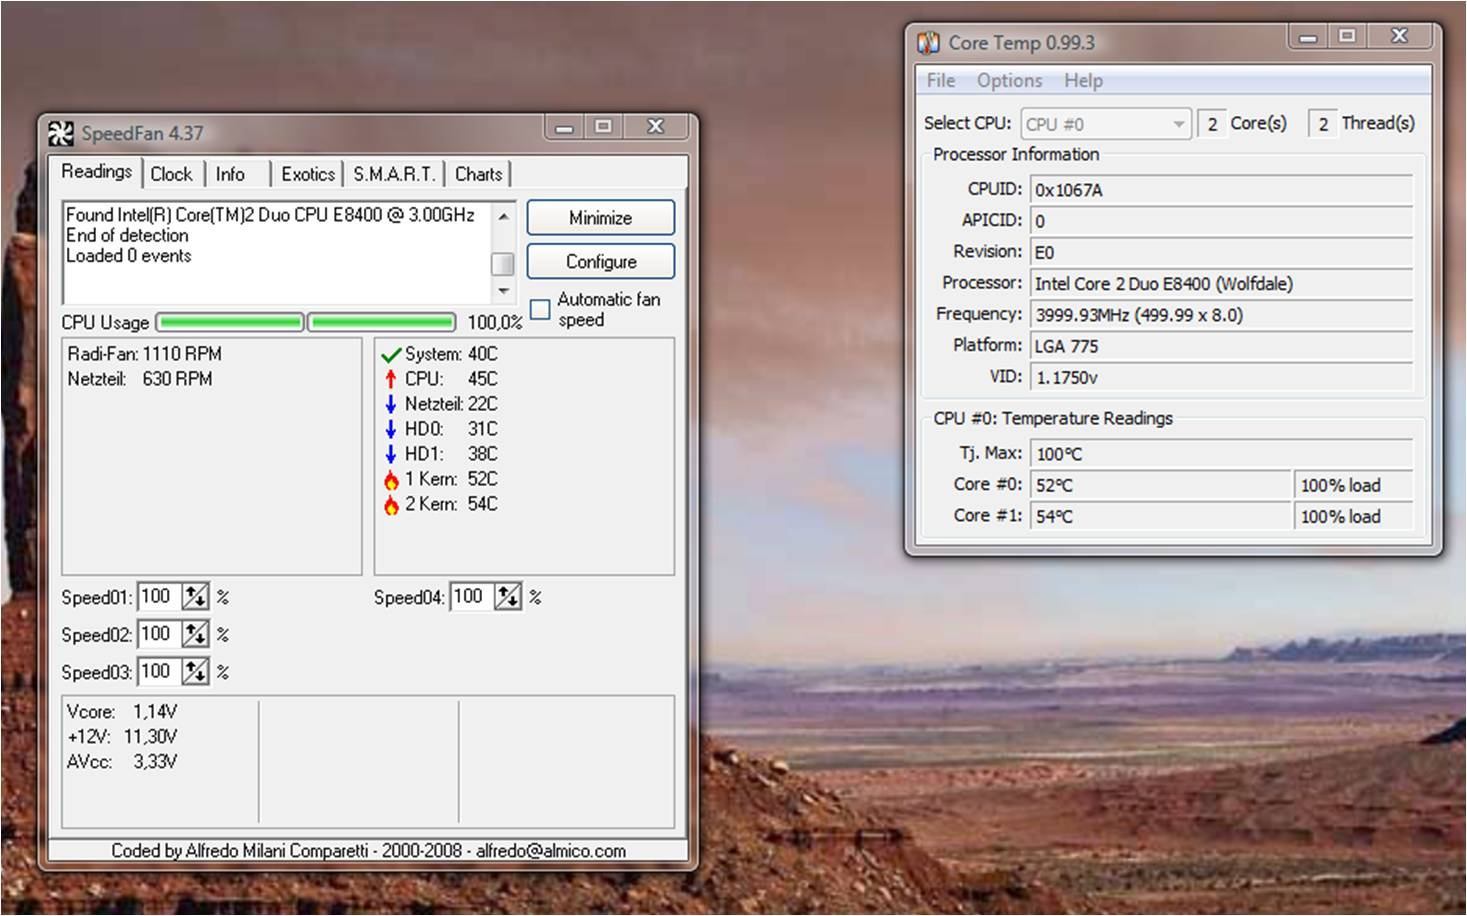Click the Revision field E0
The image size is (1467, 916).
pos(1221,252)
